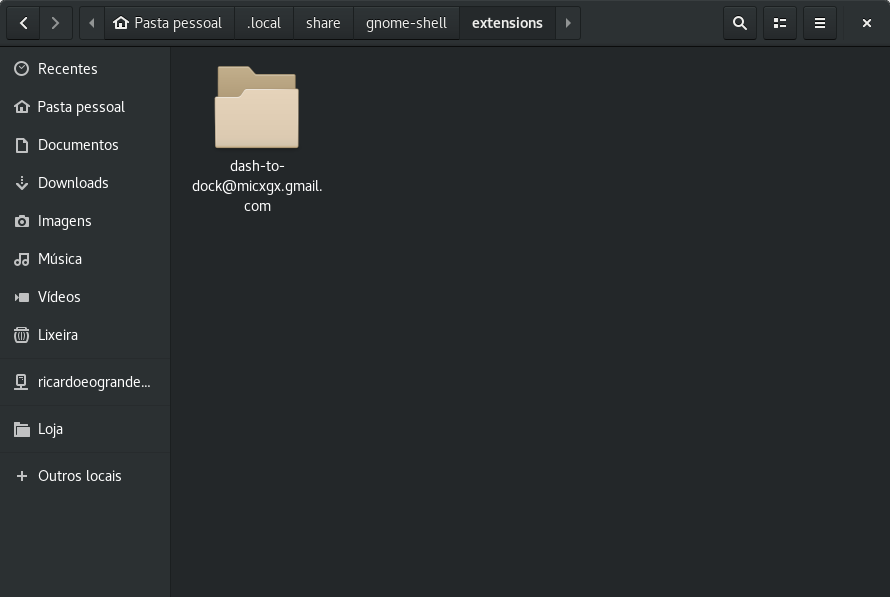Switch to list view layout

(780, 23)
